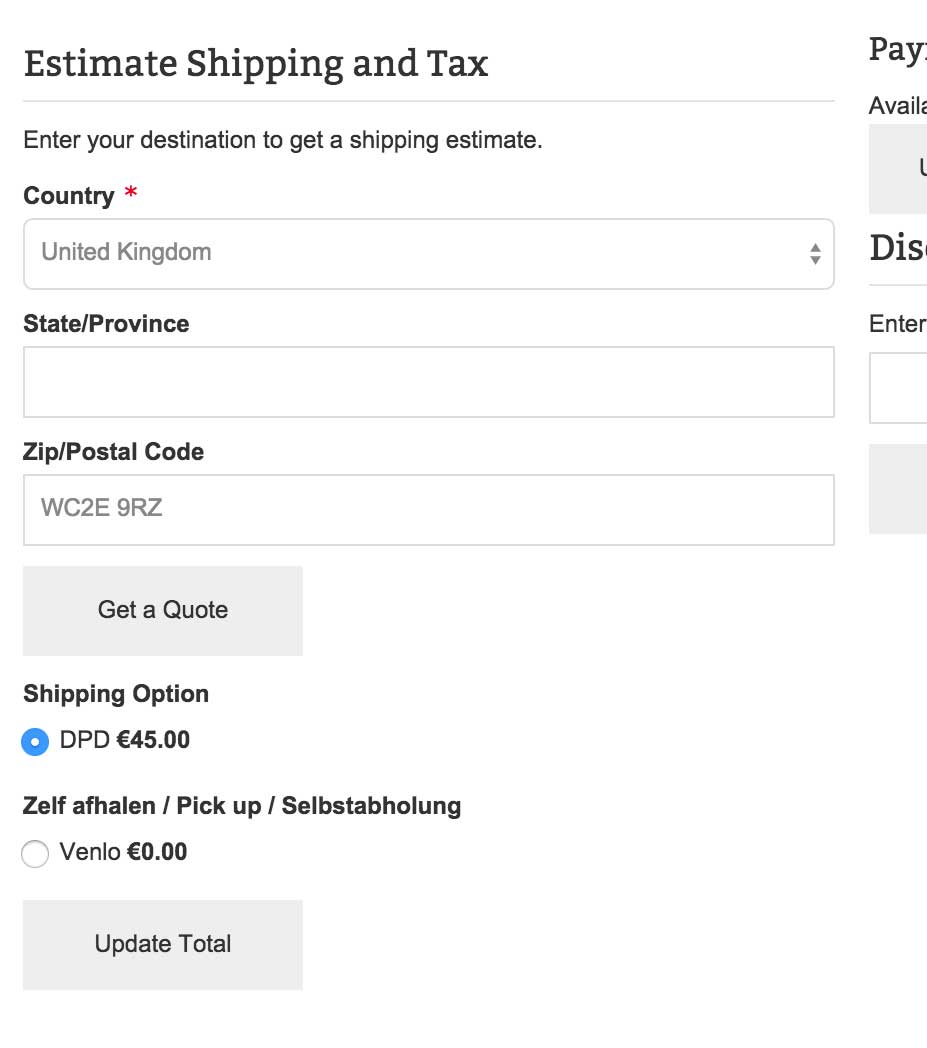Choose the Venlo pick up radio button
The image size is (927, 1048).
(x=35, y=854)
